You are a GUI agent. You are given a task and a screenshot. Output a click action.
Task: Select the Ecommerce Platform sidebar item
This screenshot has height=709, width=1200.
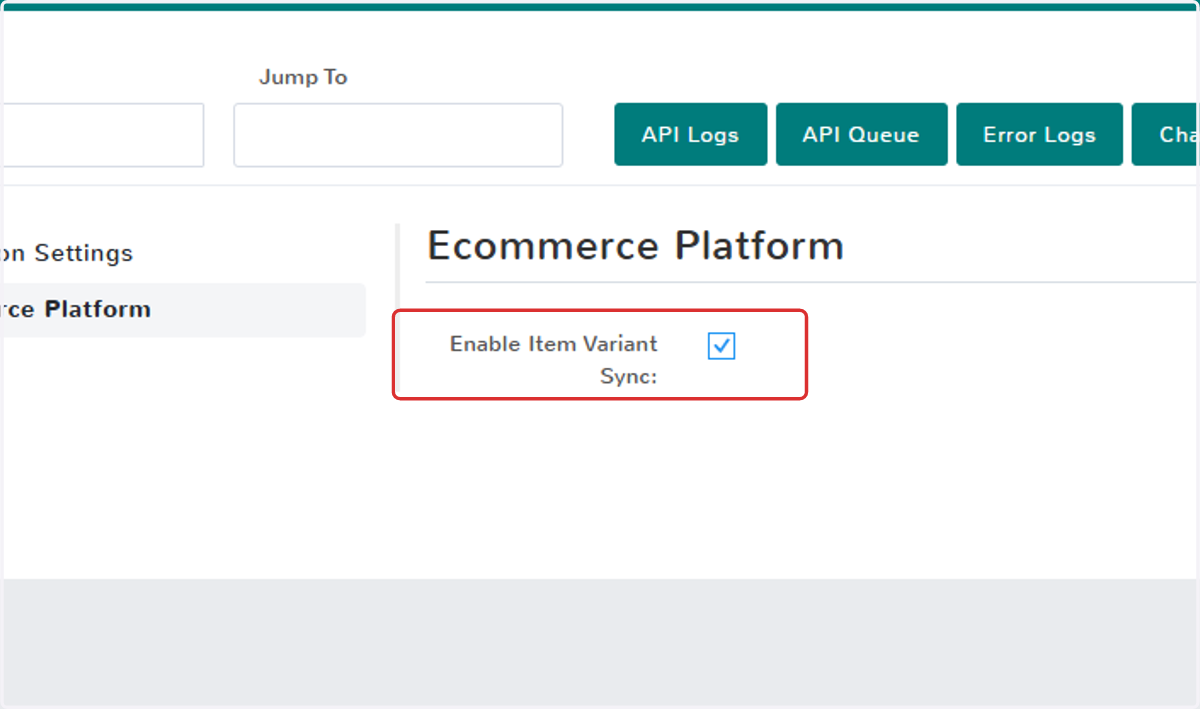tap(184, 310)
